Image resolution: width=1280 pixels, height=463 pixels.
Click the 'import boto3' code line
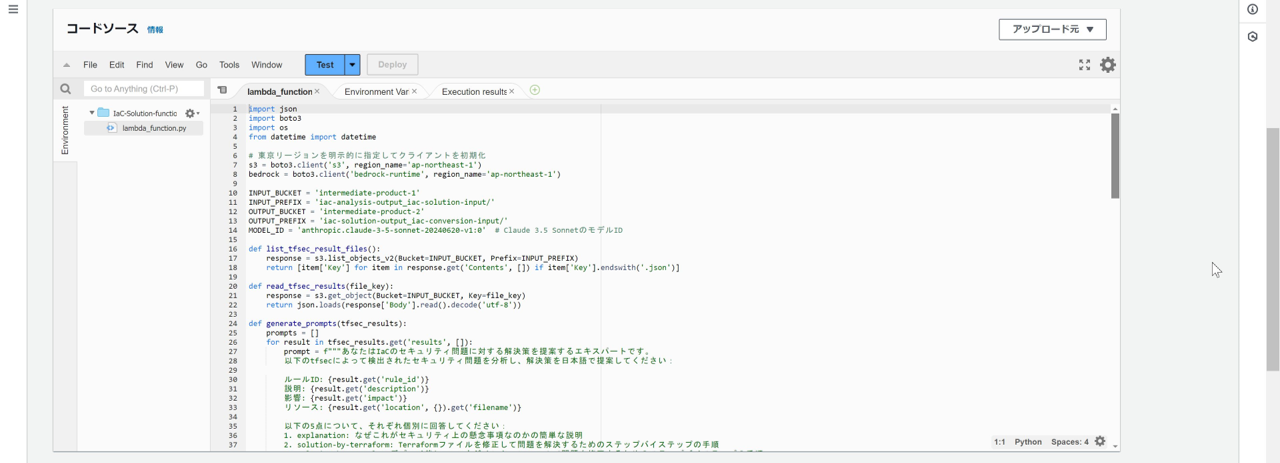coord(275,118)
